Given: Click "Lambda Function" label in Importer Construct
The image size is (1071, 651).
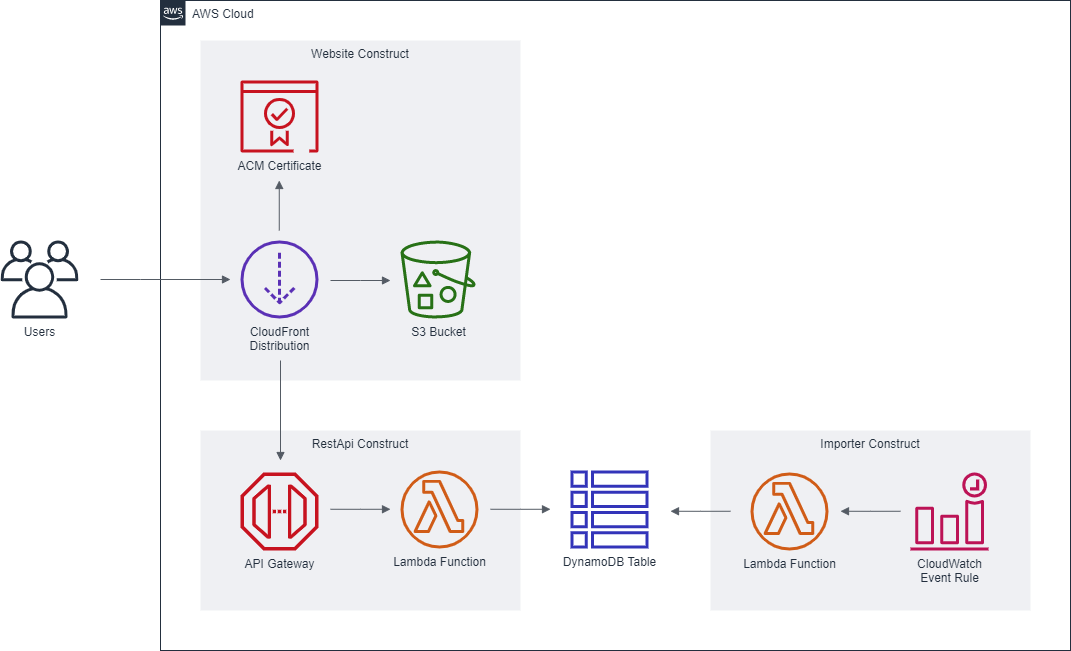Looking at the screenshot, I should click(790, 564).
